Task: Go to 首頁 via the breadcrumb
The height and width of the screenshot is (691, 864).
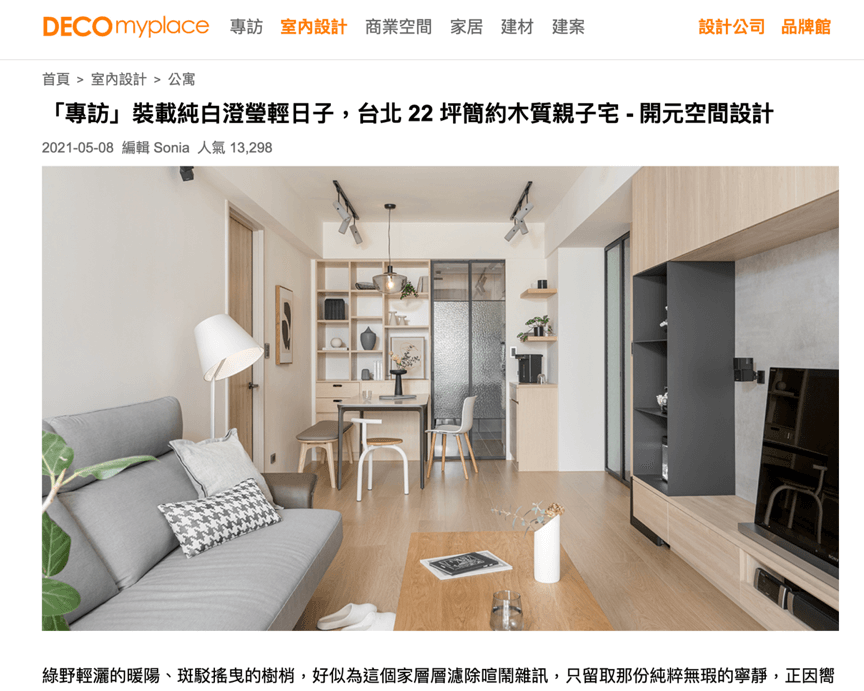Action: (56, 79)
